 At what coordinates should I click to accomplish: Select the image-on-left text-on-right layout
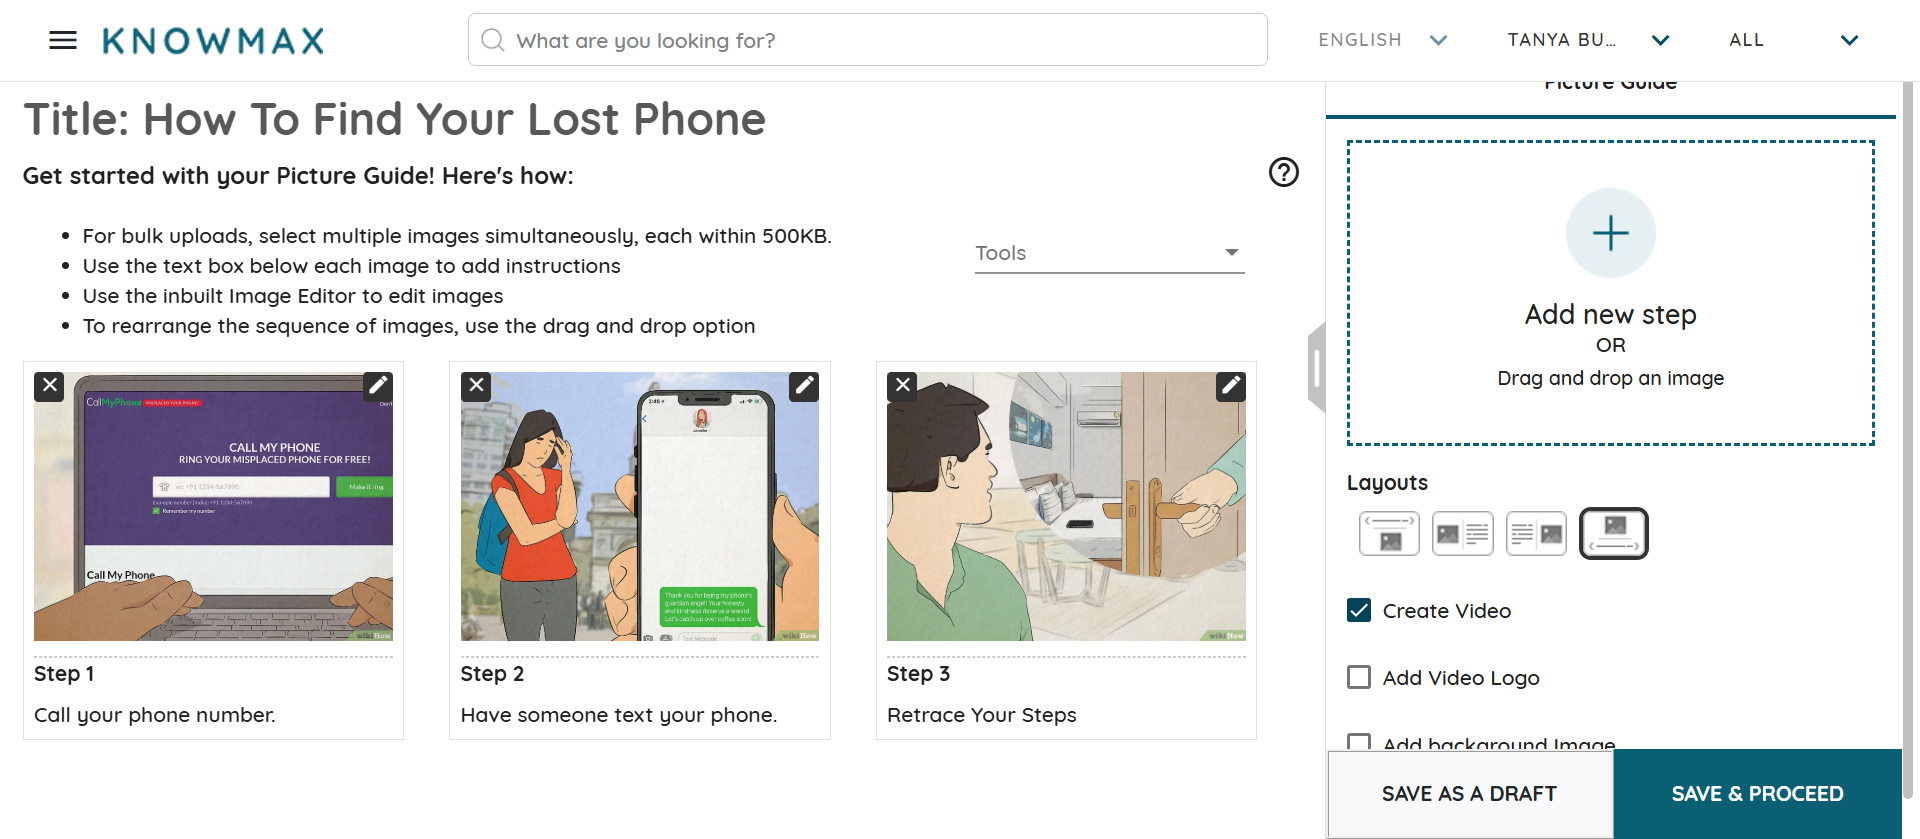click(1462, 534)
